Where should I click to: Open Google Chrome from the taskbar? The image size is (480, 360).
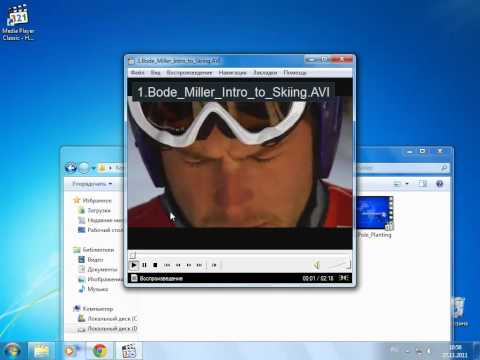click(99, 351)
